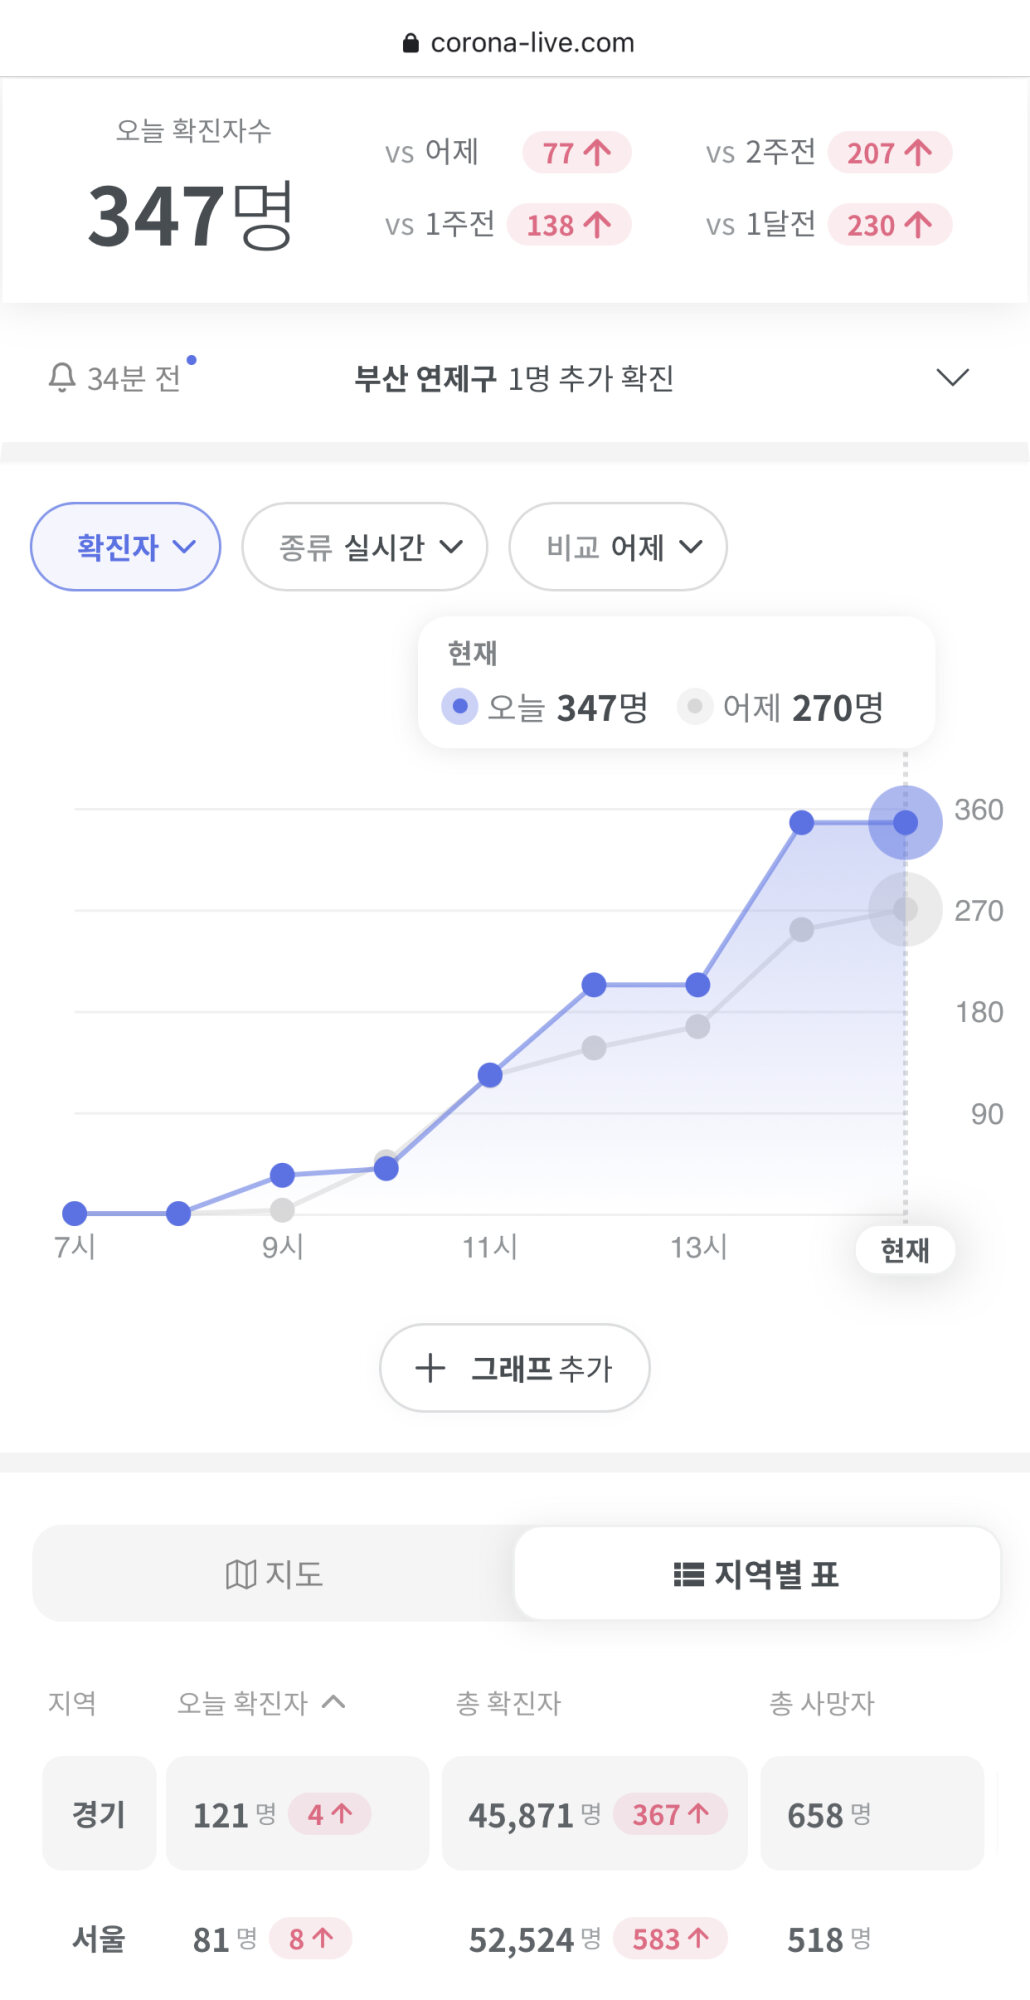Click the lock icon beside corona-live.com
Screen dimensions: 1030x2000
click(x=410, y=43)
